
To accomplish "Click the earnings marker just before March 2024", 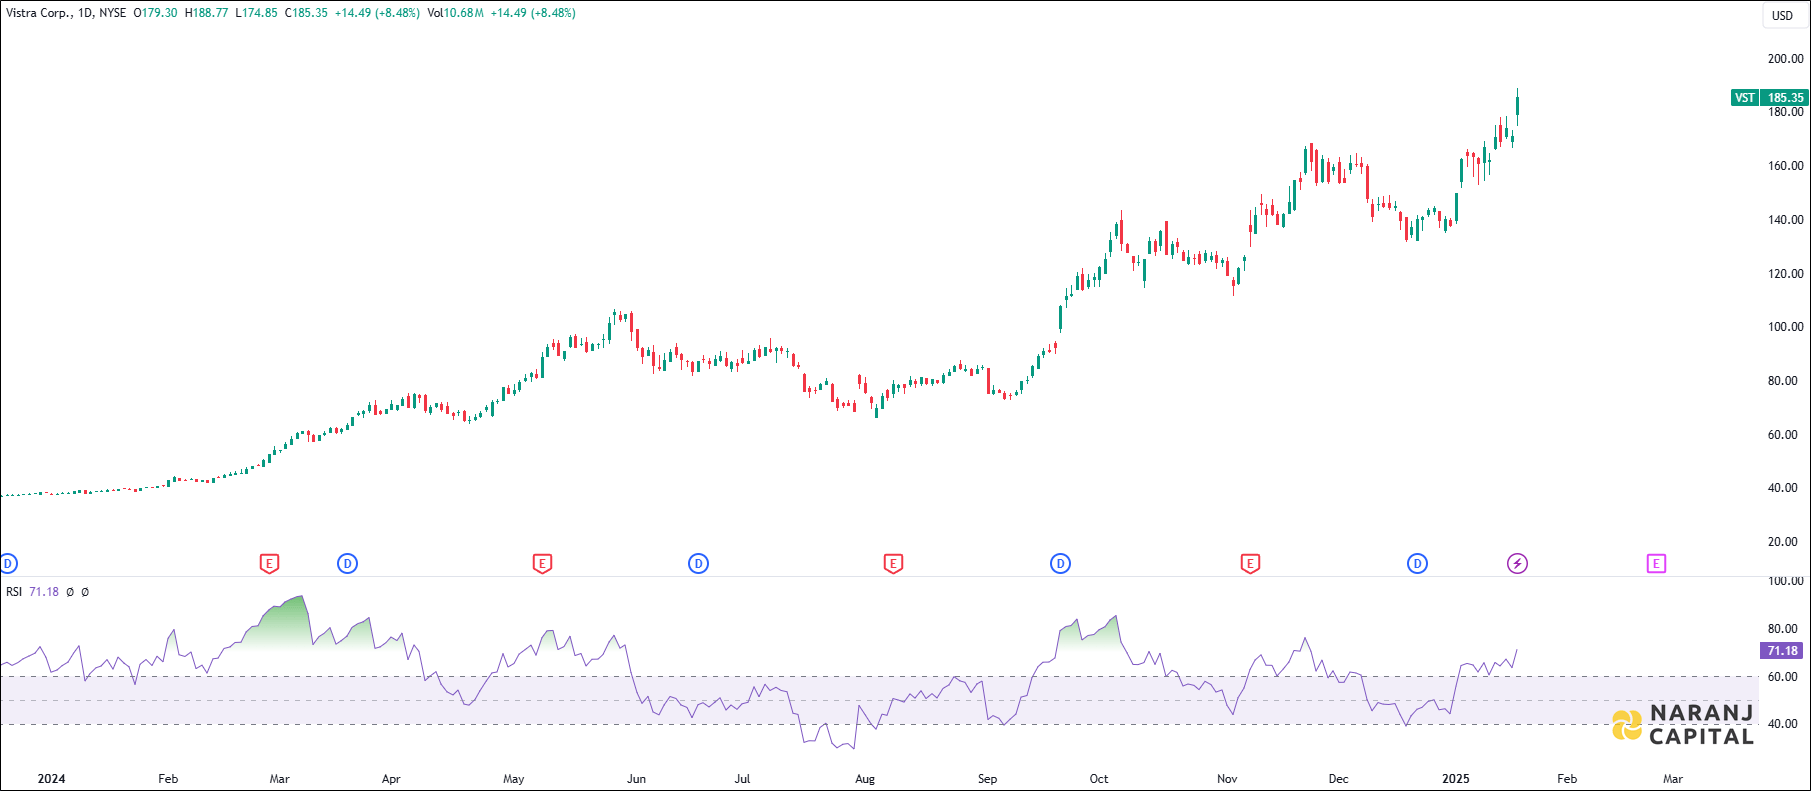I will click(269, 564).
